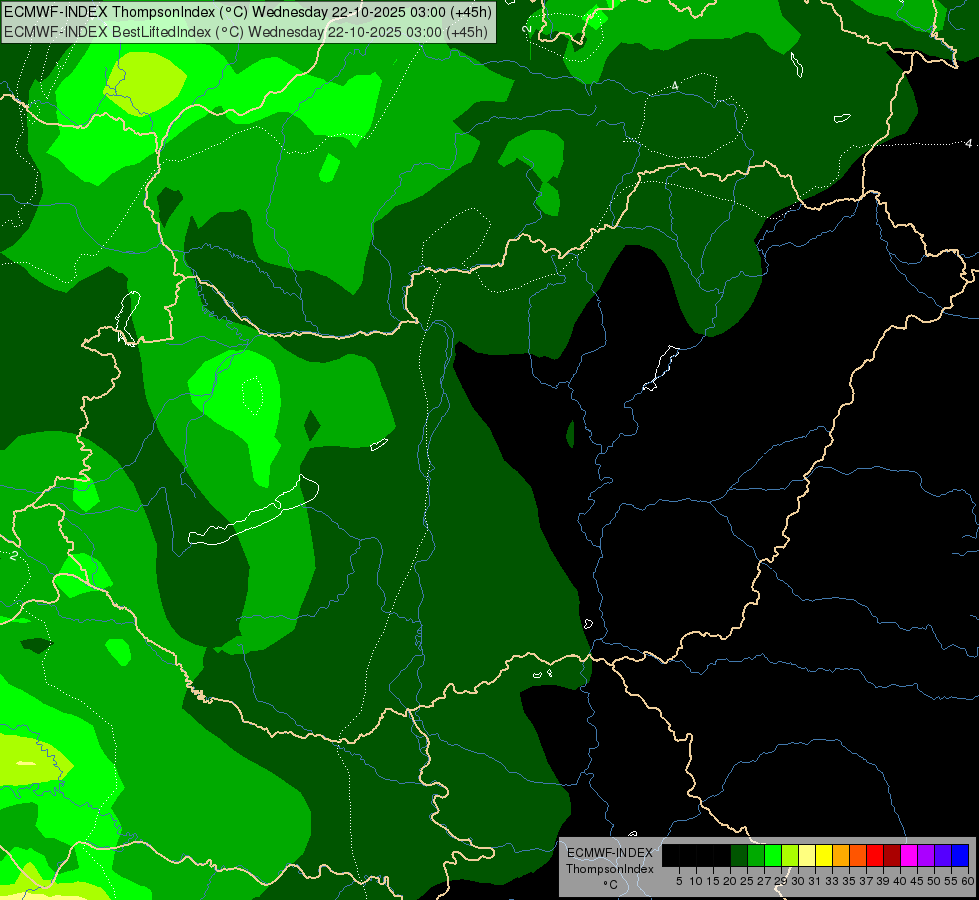Pick the red 37–39 legend swatch
979x900 pixels.
(875, 855)
